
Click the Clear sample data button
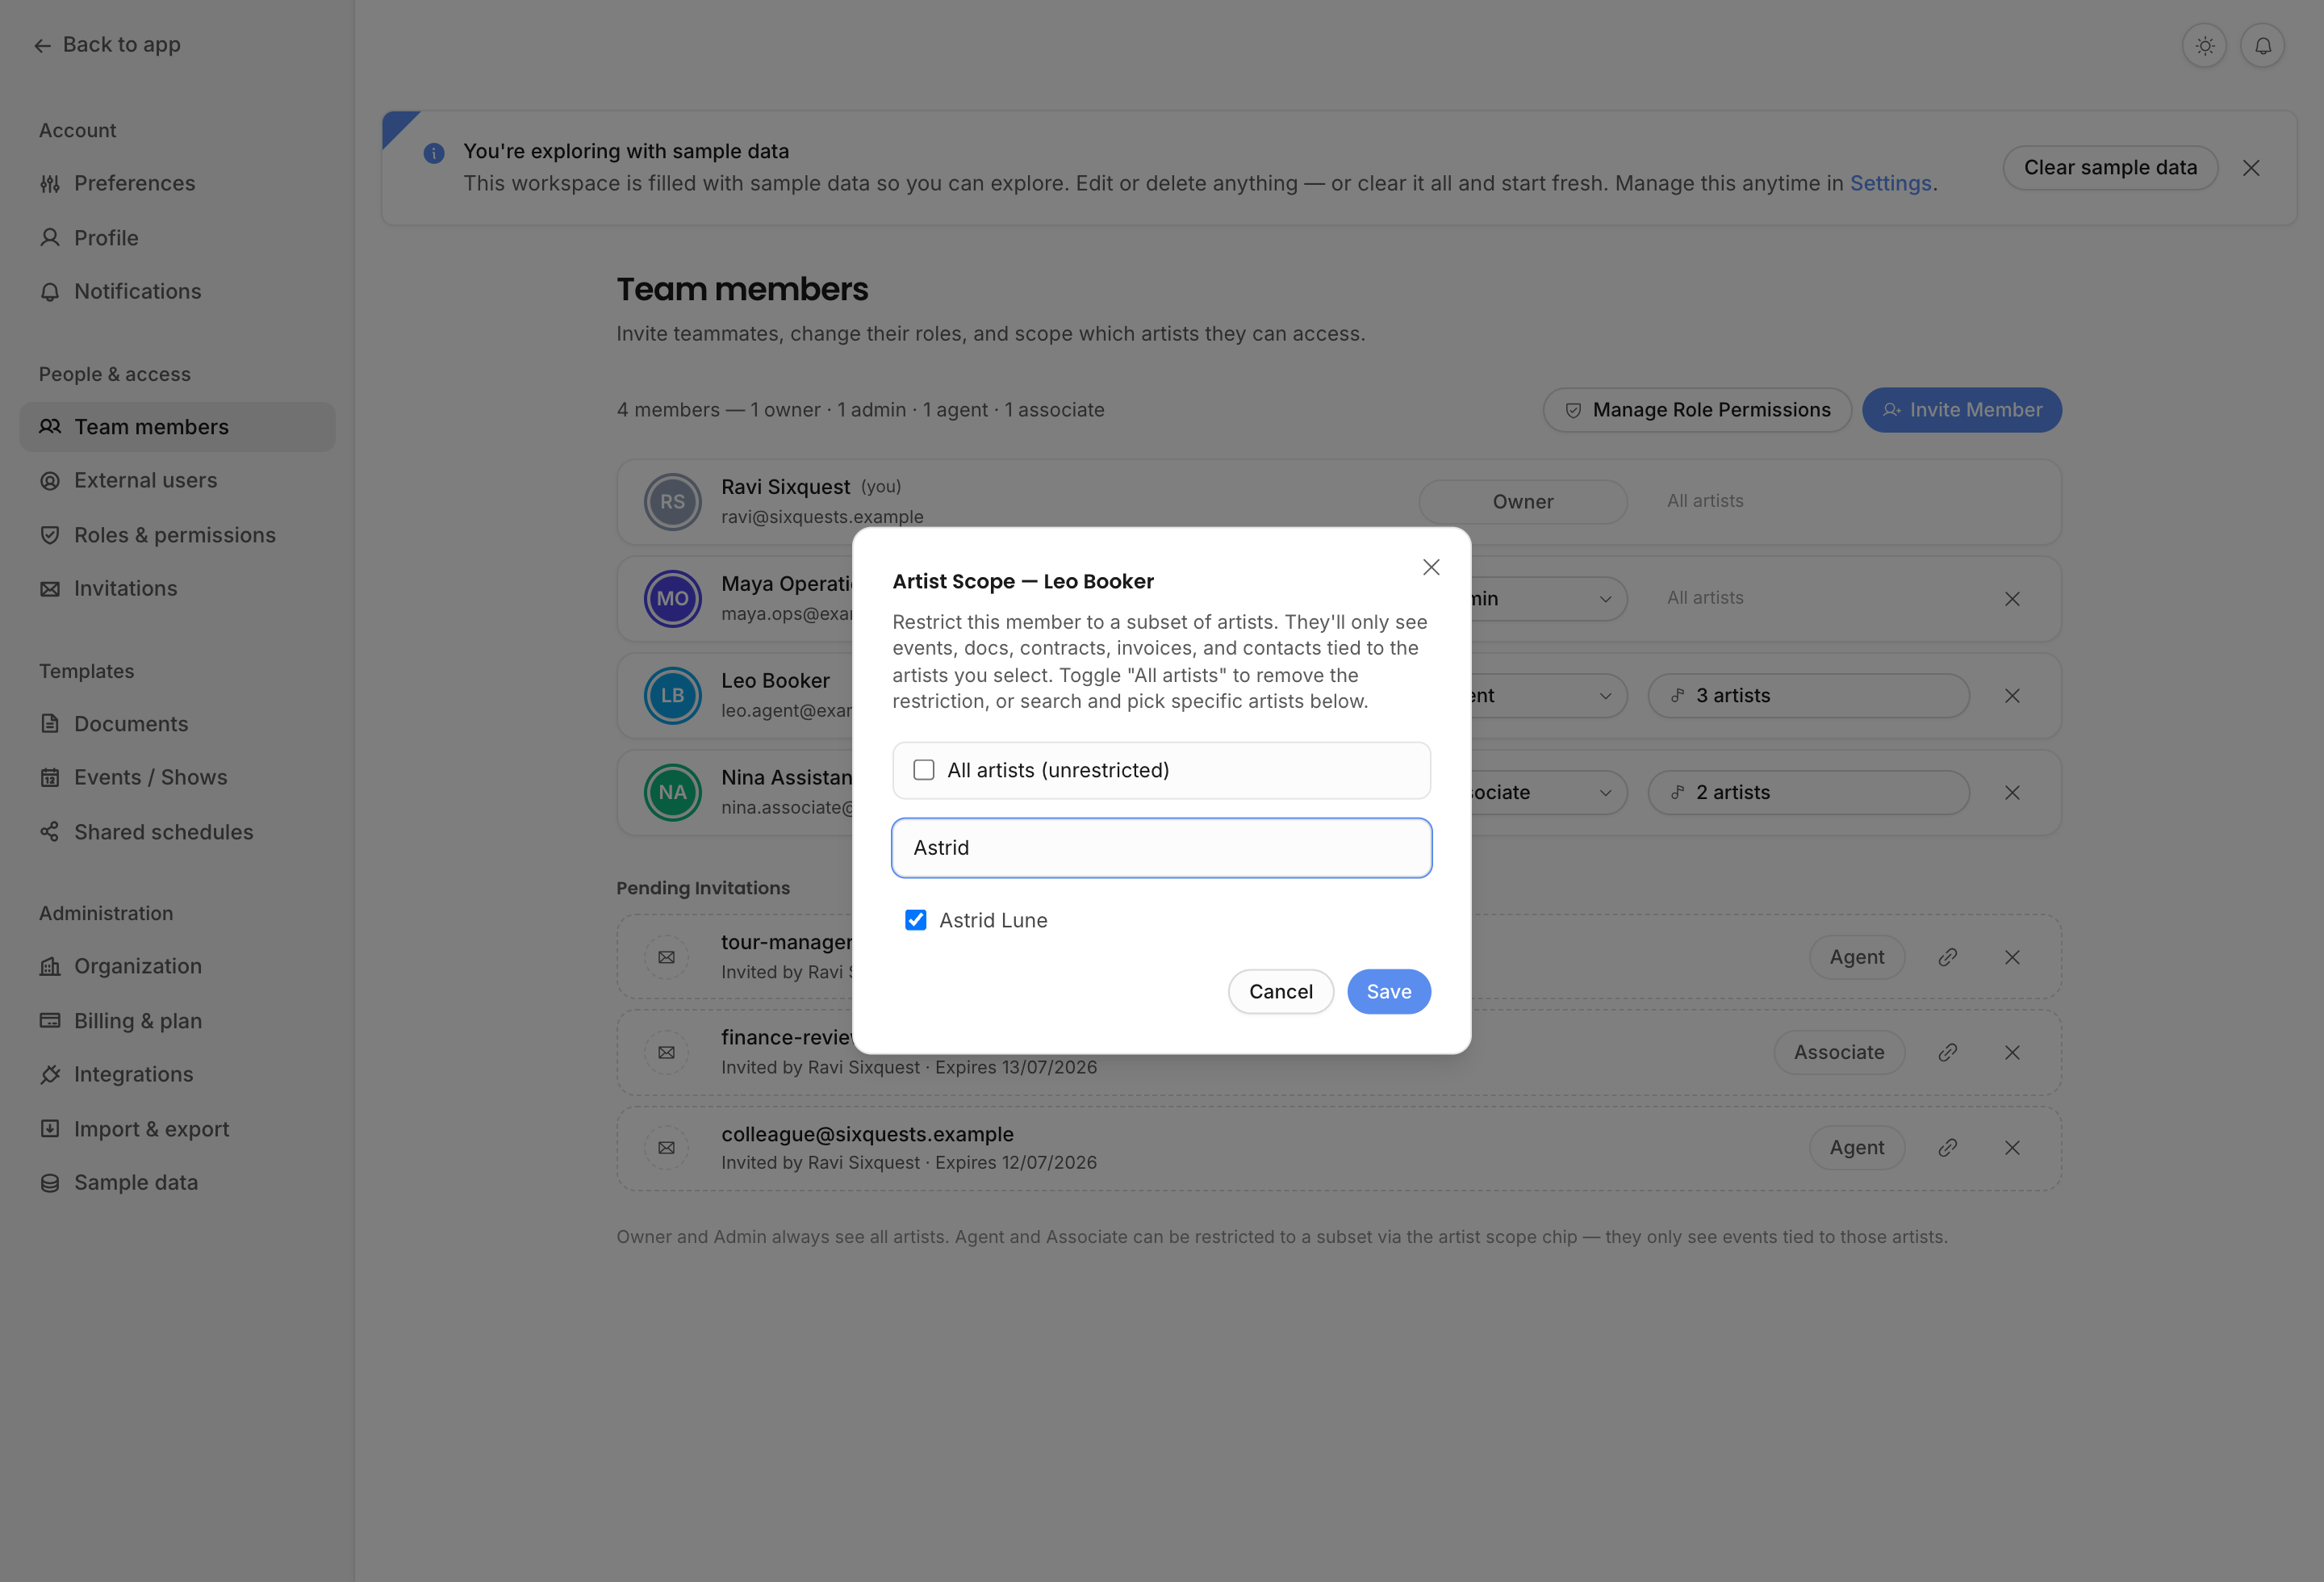point(2110,168)
